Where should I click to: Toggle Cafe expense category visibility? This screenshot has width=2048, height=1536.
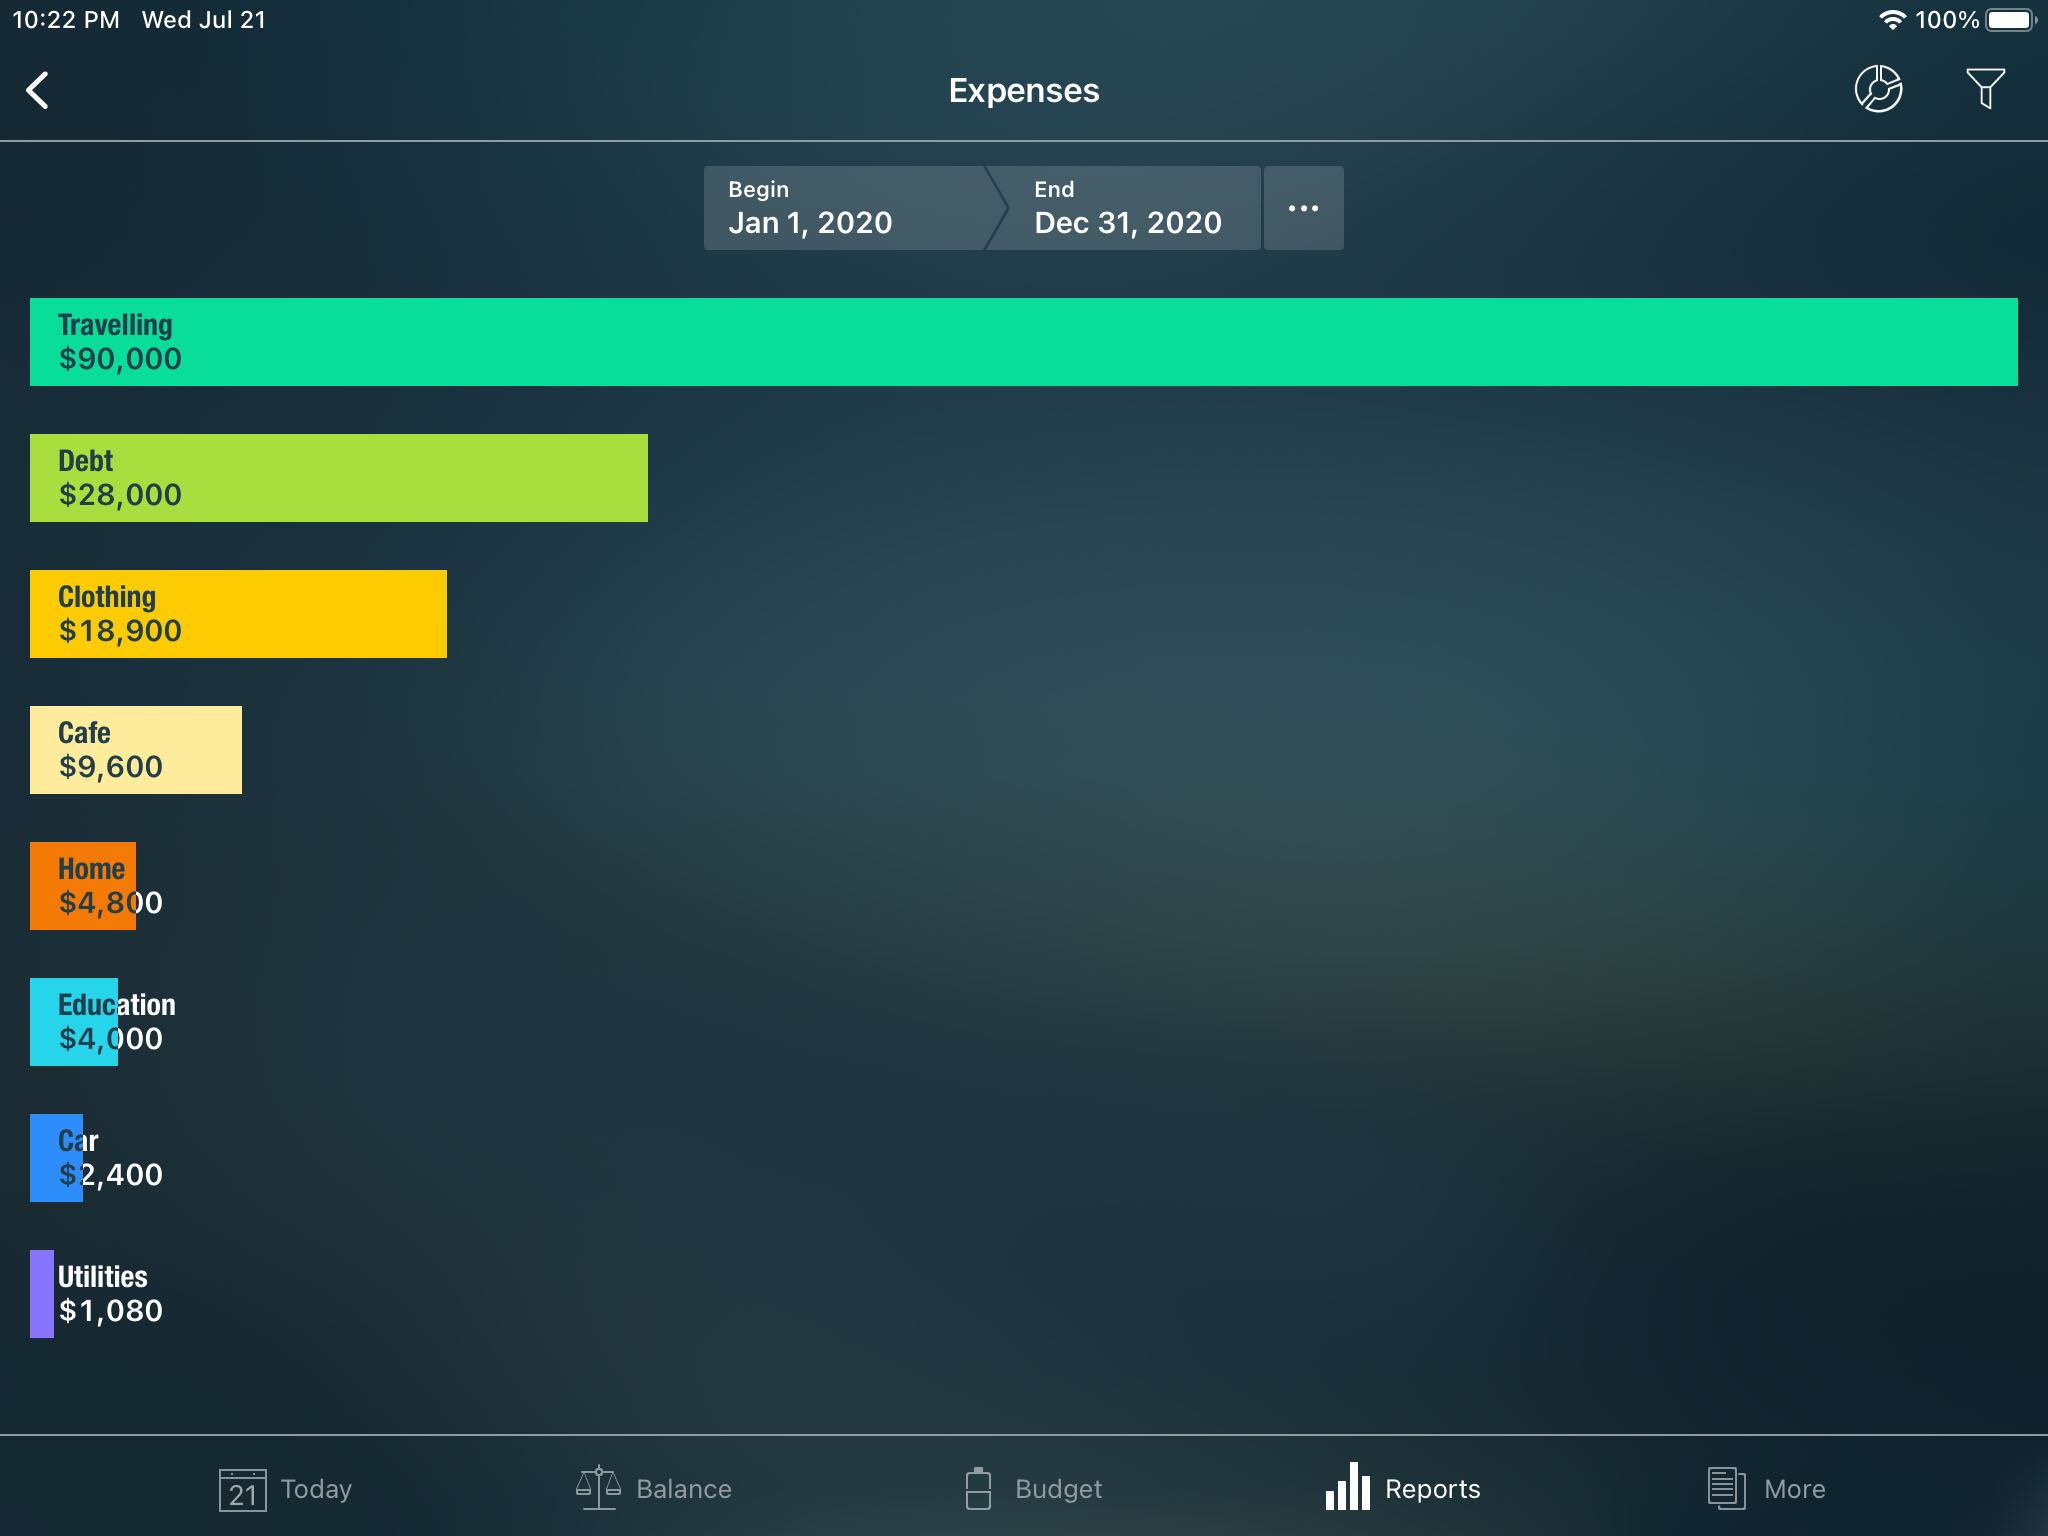[135, 749]
